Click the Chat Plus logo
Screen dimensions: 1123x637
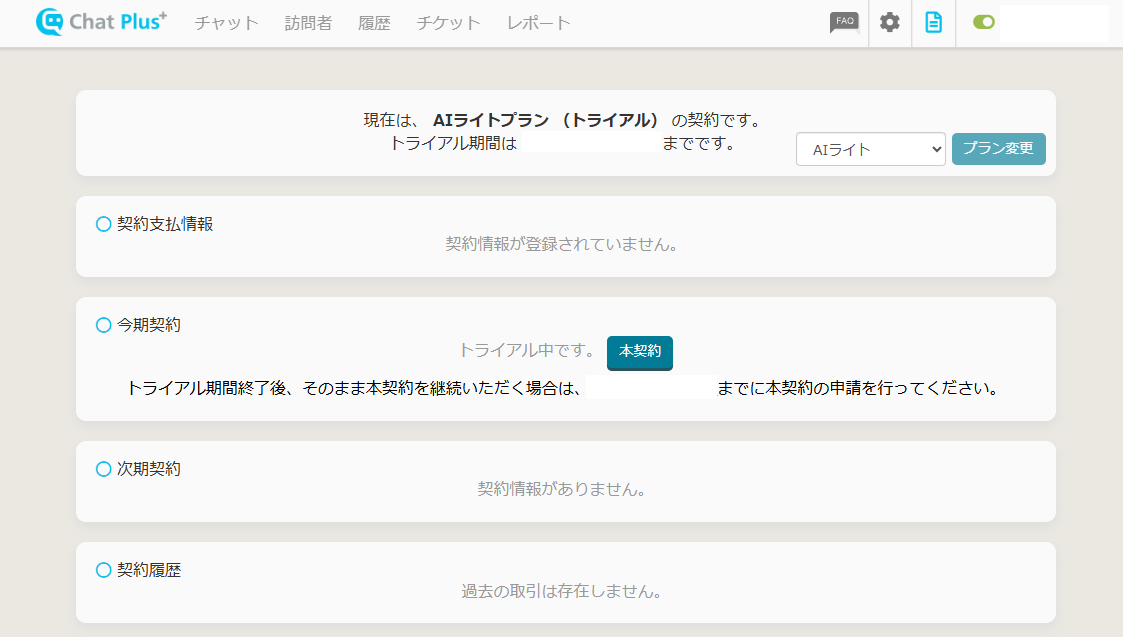coord(100,22)
